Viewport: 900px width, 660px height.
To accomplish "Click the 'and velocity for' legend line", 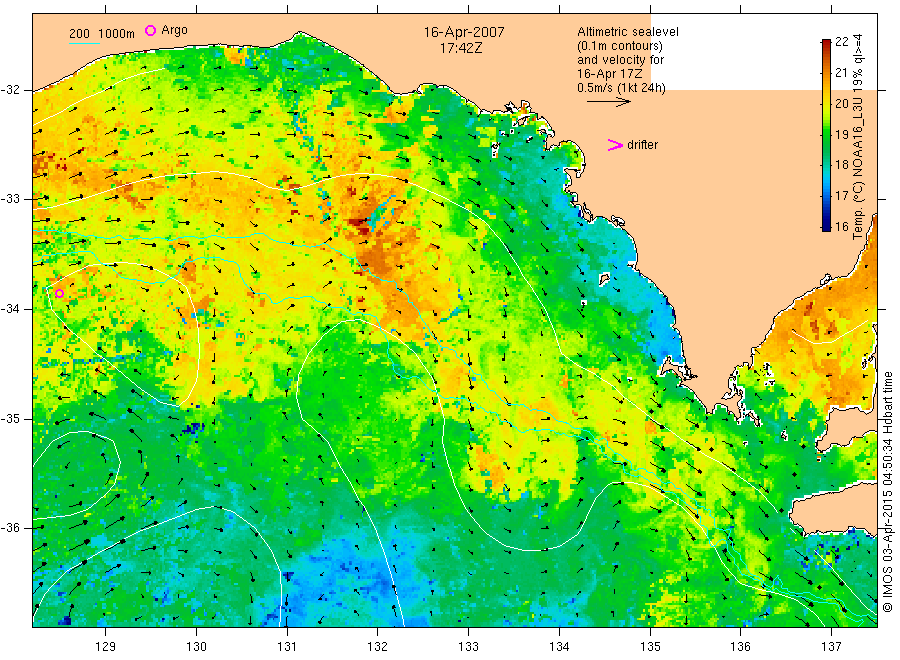I will pos(620,60).
